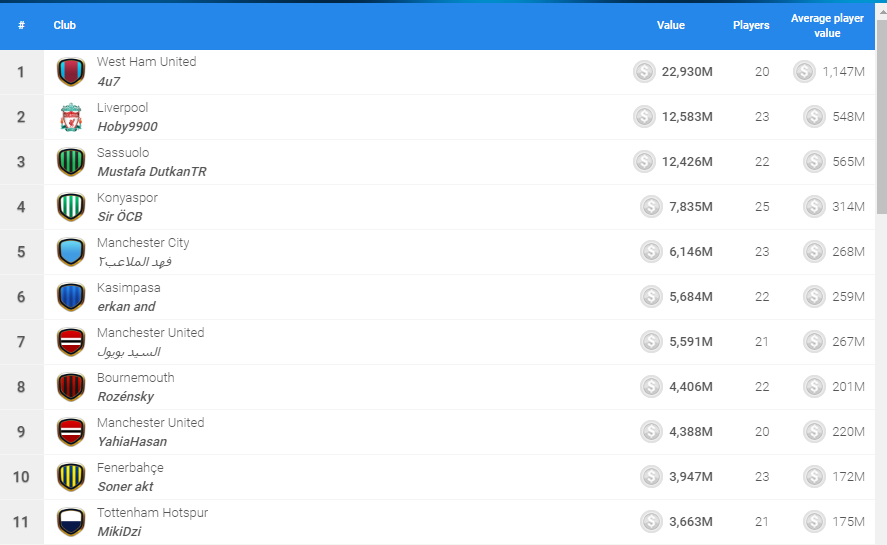Viewport: 887px width, 545px height.
Task: Open manager profile Mustafa DutkanTR
Action: (x=152, y=171)
